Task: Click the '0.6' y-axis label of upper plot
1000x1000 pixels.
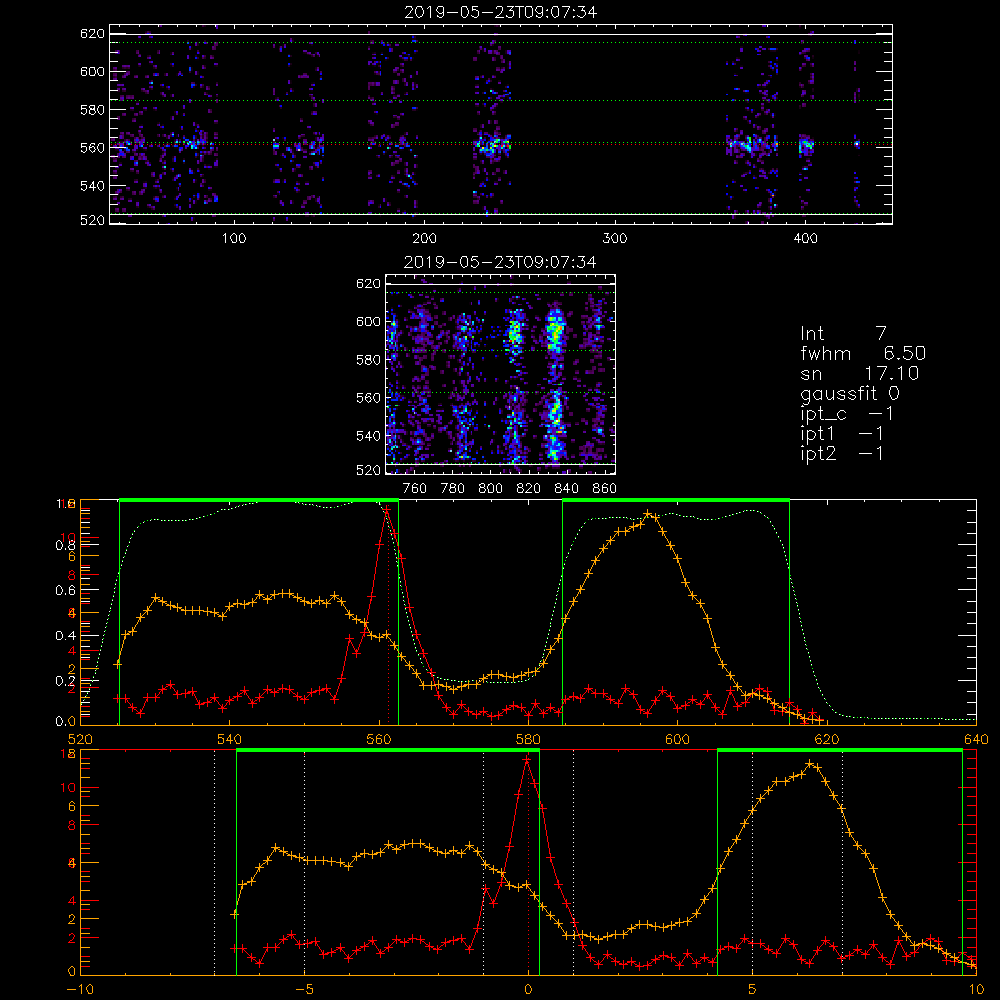Action: point(65,590)
